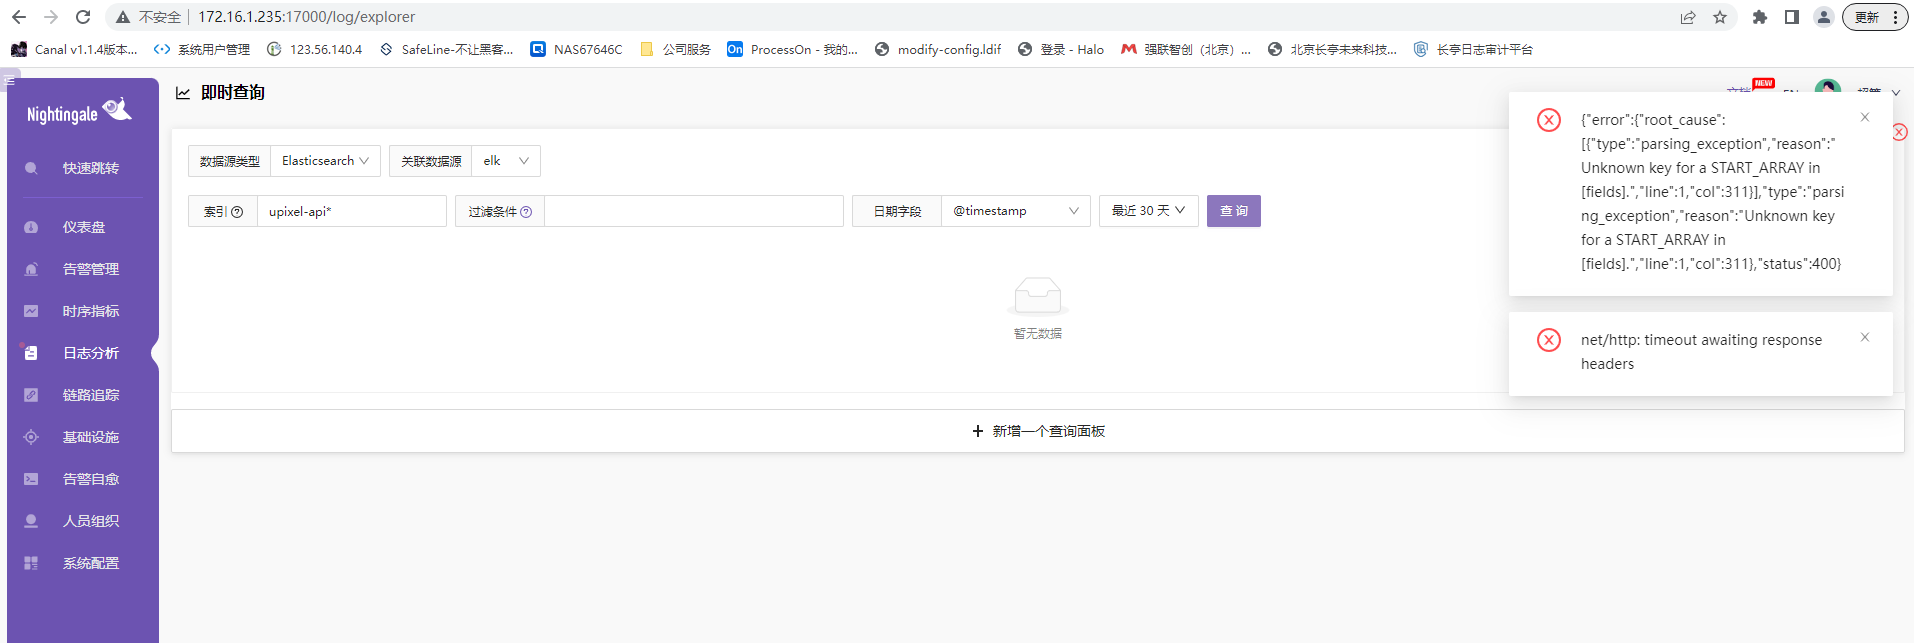Open the @timestamp date field dropdown

pos(1015,211)
